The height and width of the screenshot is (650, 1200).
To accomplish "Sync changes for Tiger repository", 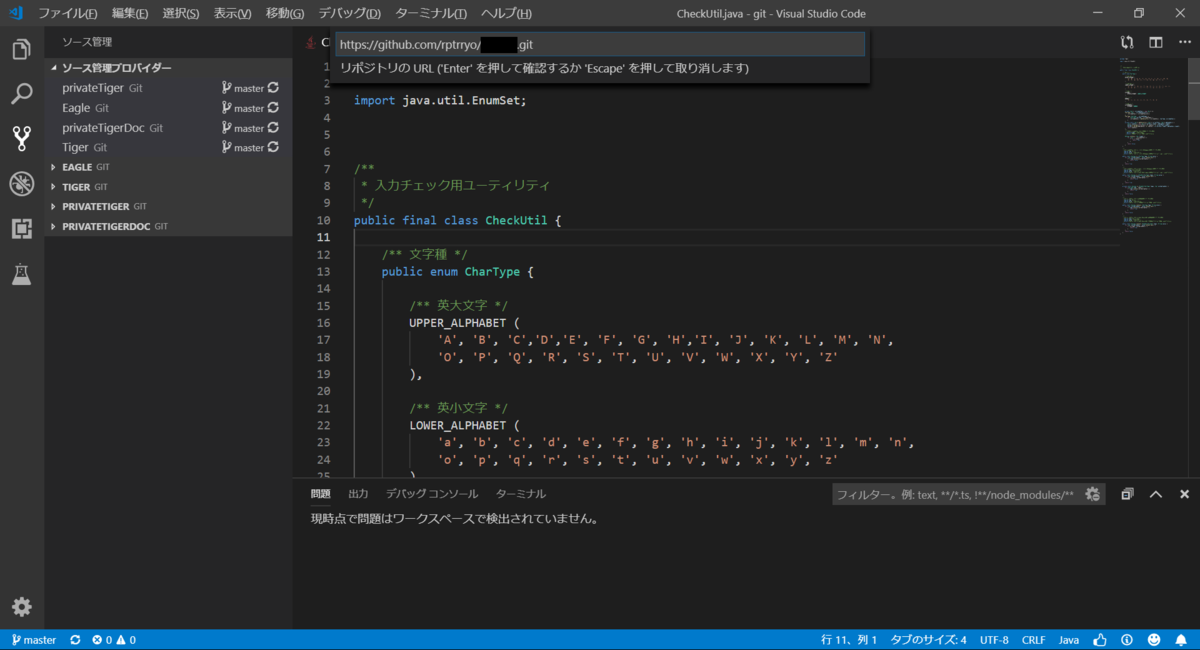I will pos(273,147).
